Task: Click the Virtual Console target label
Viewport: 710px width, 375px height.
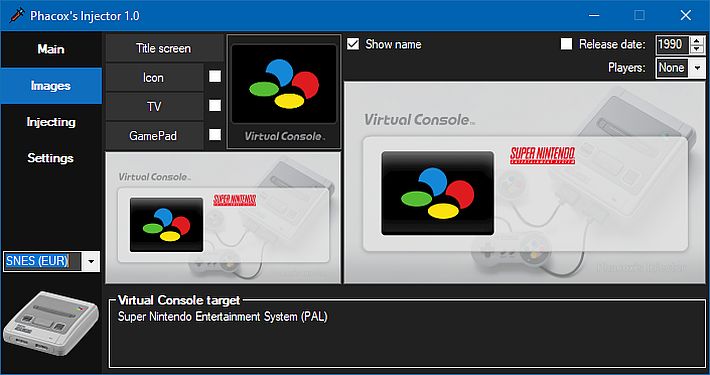Action: click(x=179, y=300)
